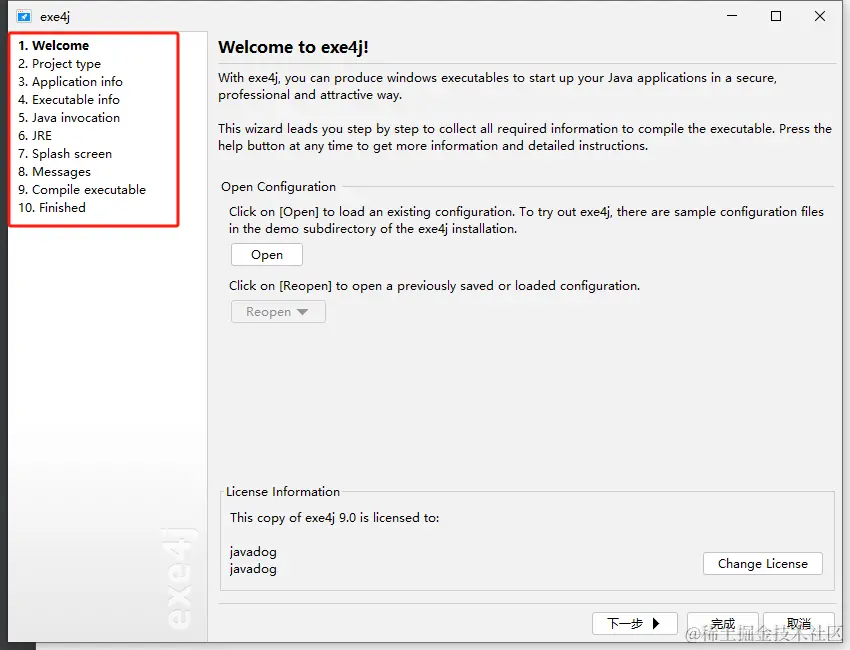This screenshot has height=650, width=850.
Task: Click the 取消 cancel button
Action: pyautogui.click(x=799, y=623)
